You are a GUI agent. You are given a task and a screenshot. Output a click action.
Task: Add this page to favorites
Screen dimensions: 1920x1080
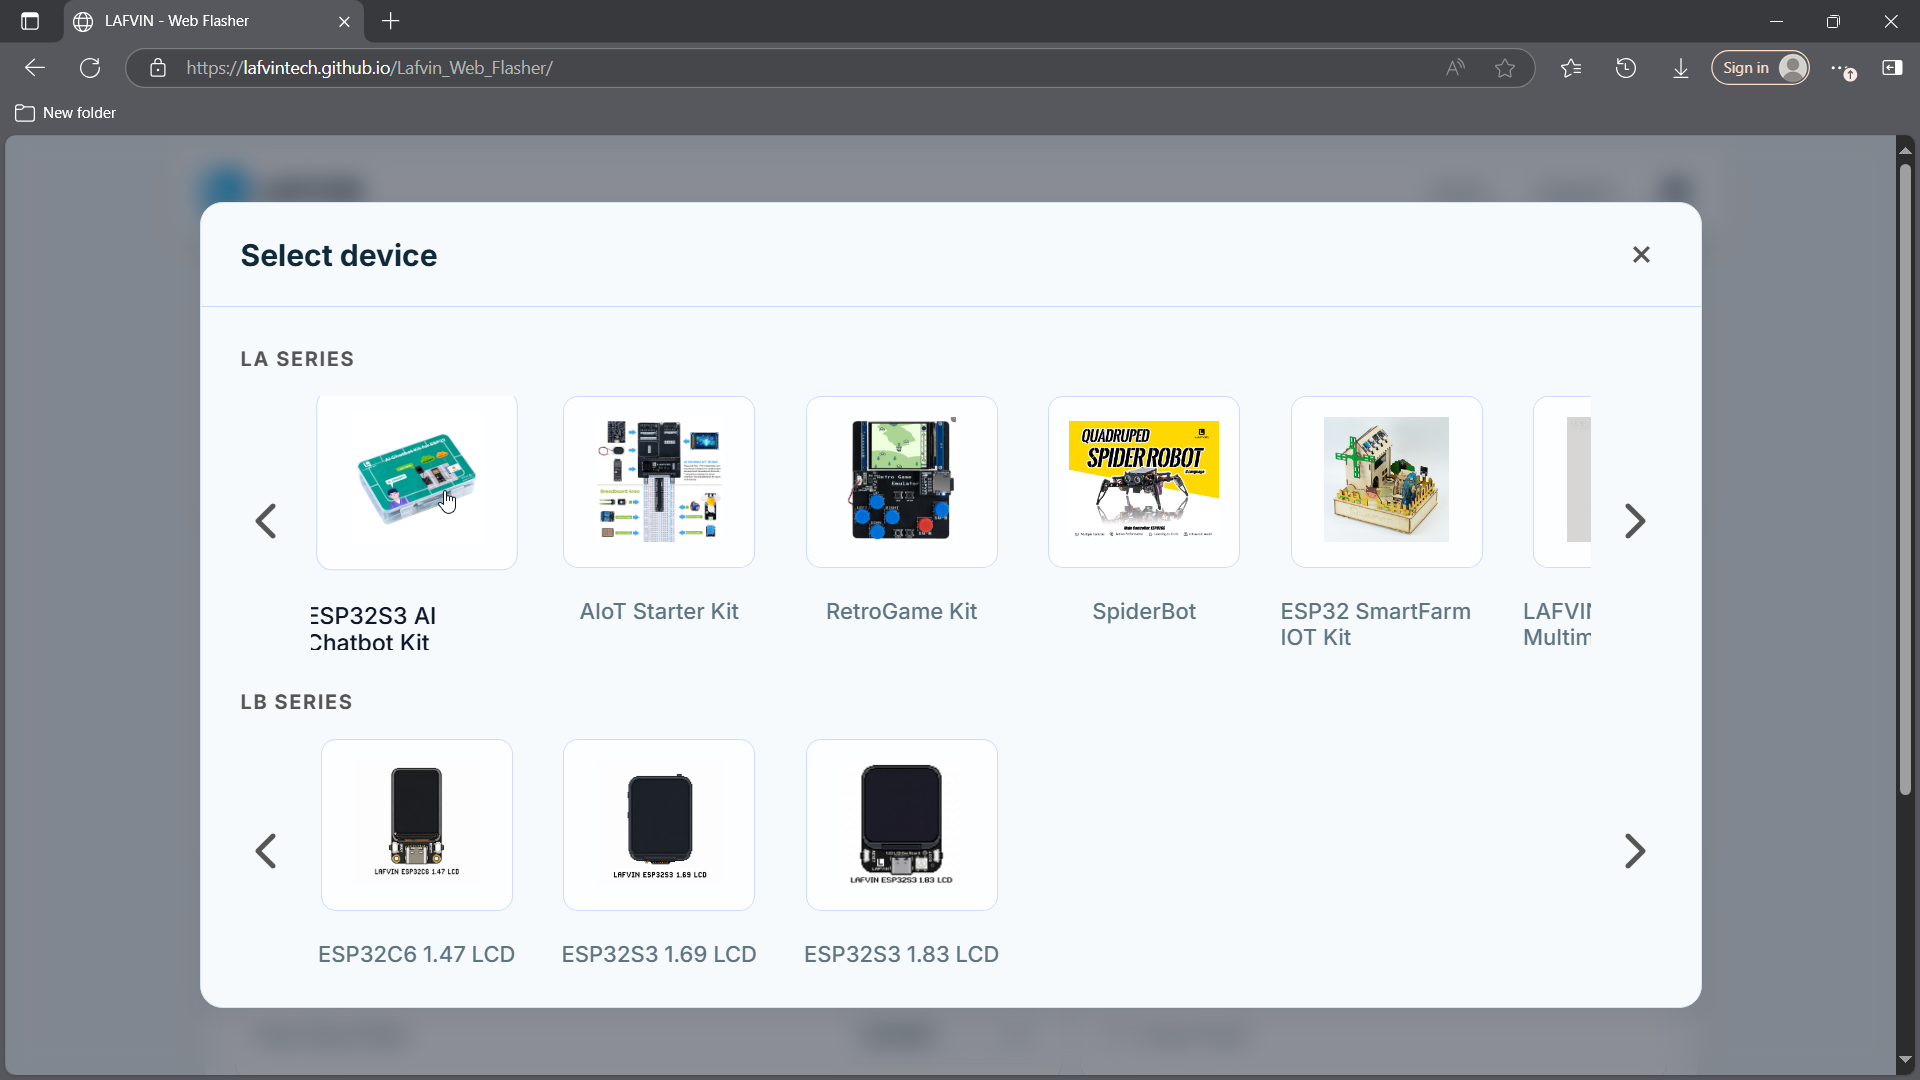click(1505, 68)
